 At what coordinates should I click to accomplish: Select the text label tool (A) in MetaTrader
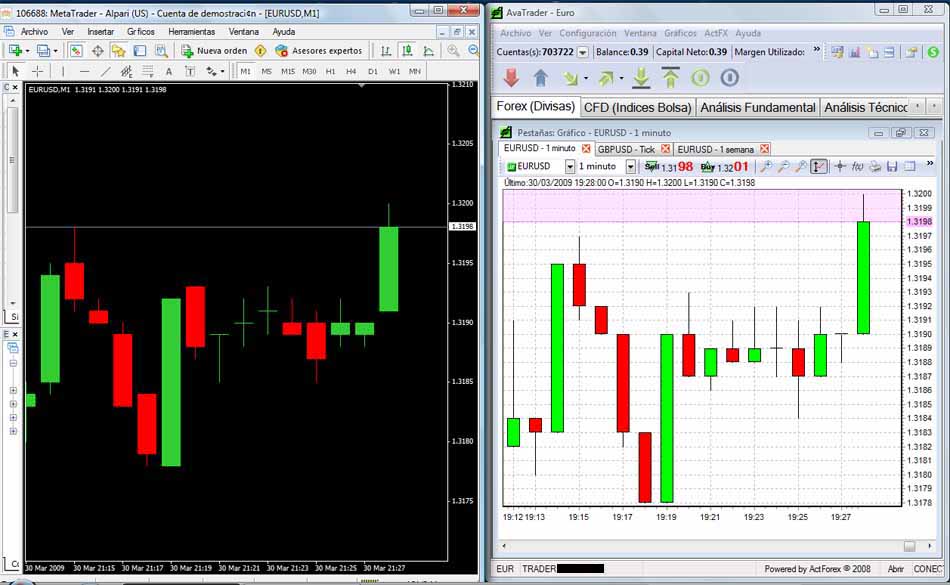tap(168, 71)
